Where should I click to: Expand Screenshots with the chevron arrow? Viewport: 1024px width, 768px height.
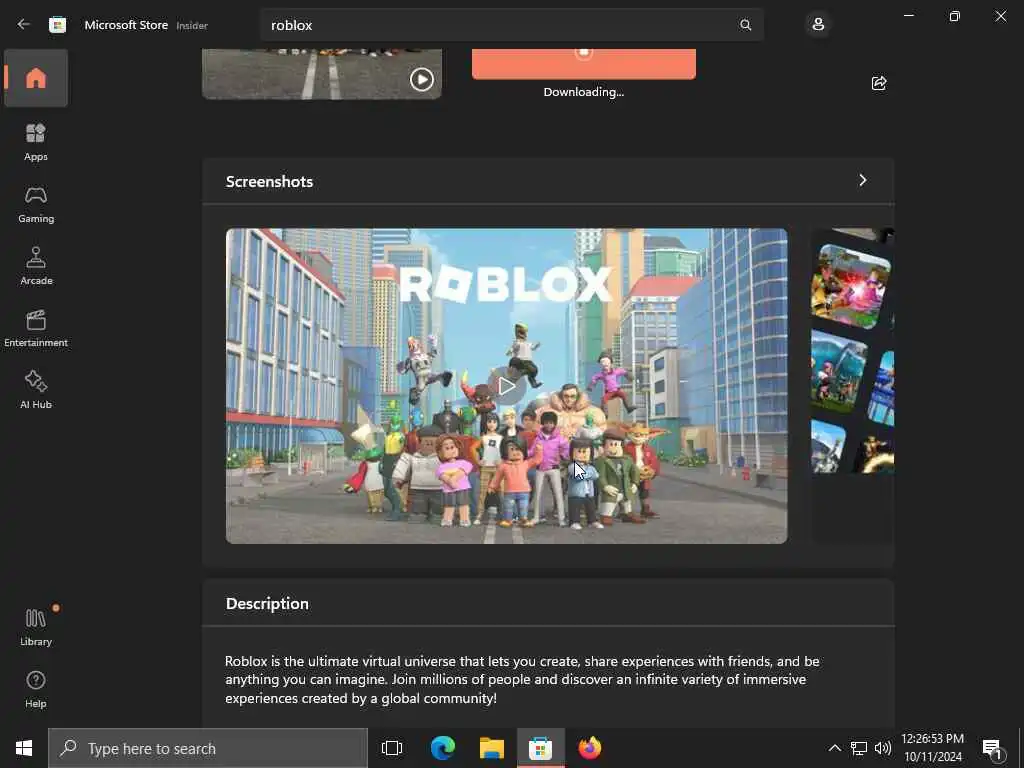[x=863, y=180]
